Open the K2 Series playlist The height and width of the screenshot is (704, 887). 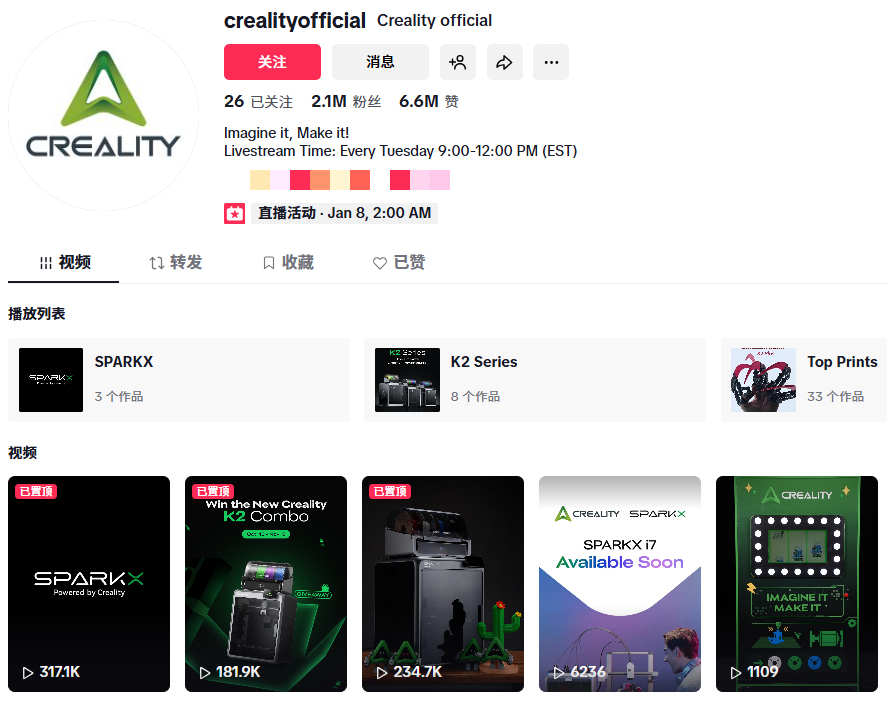(535, 380)
